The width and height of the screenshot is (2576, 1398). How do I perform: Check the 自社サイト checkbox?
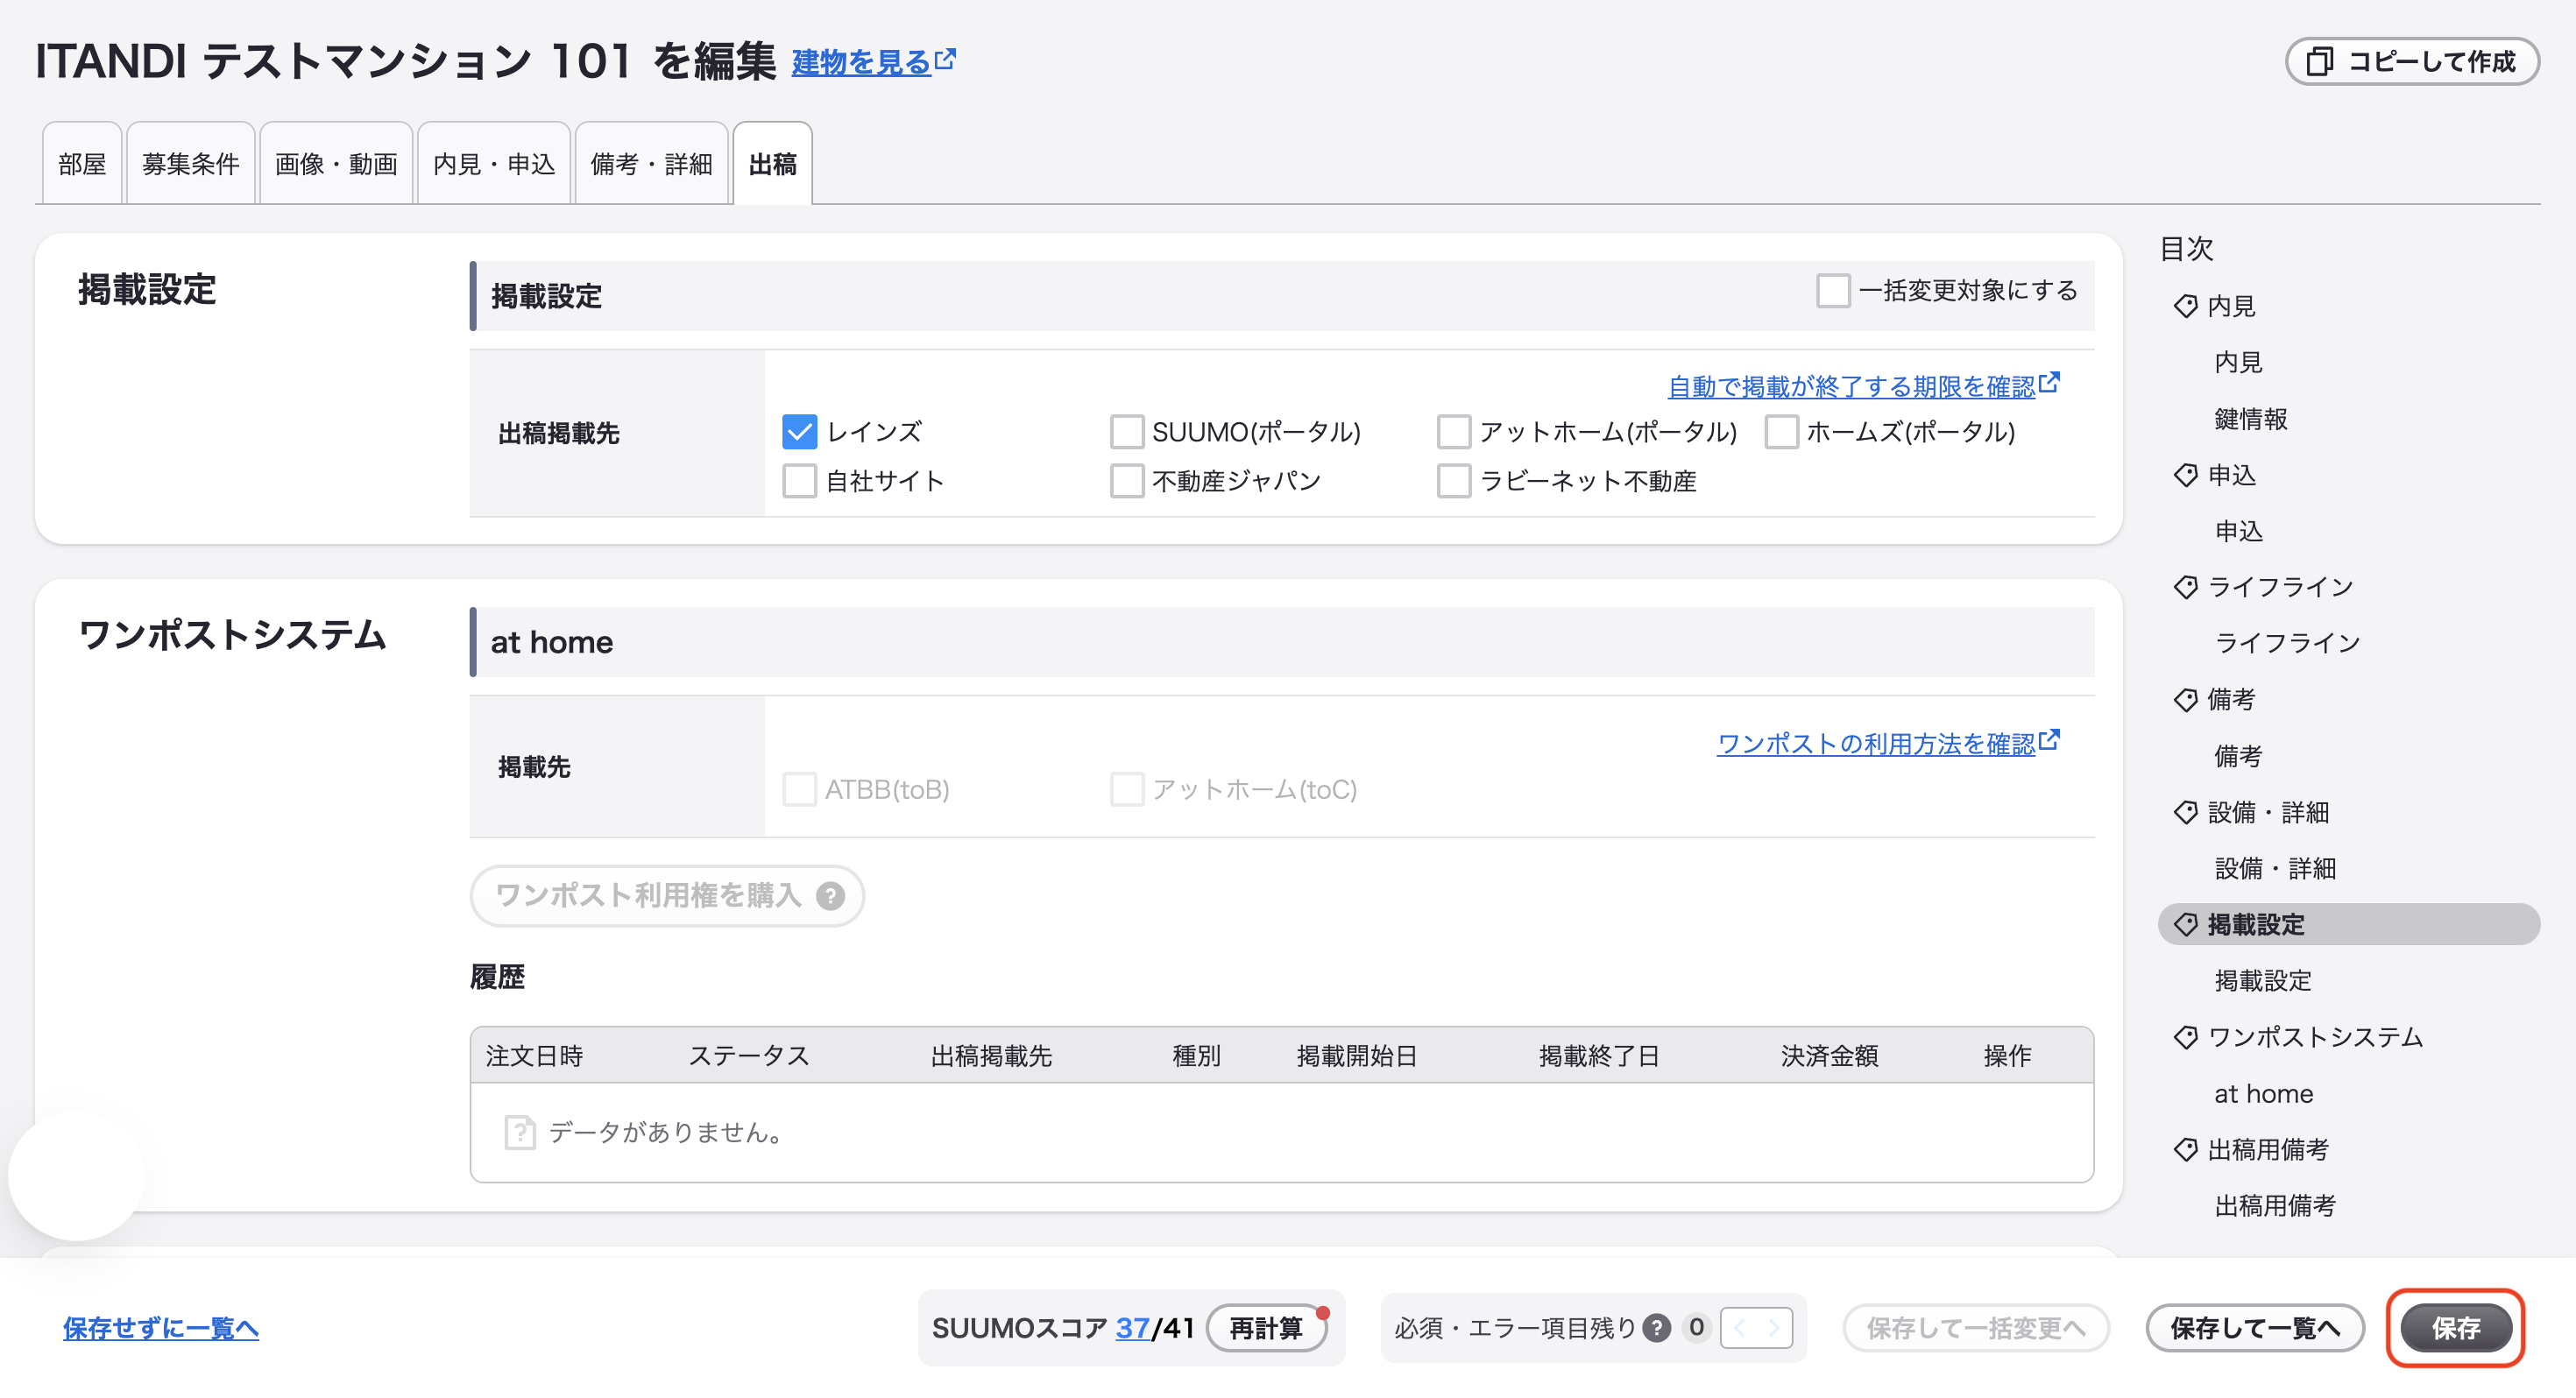pos(799,481)
